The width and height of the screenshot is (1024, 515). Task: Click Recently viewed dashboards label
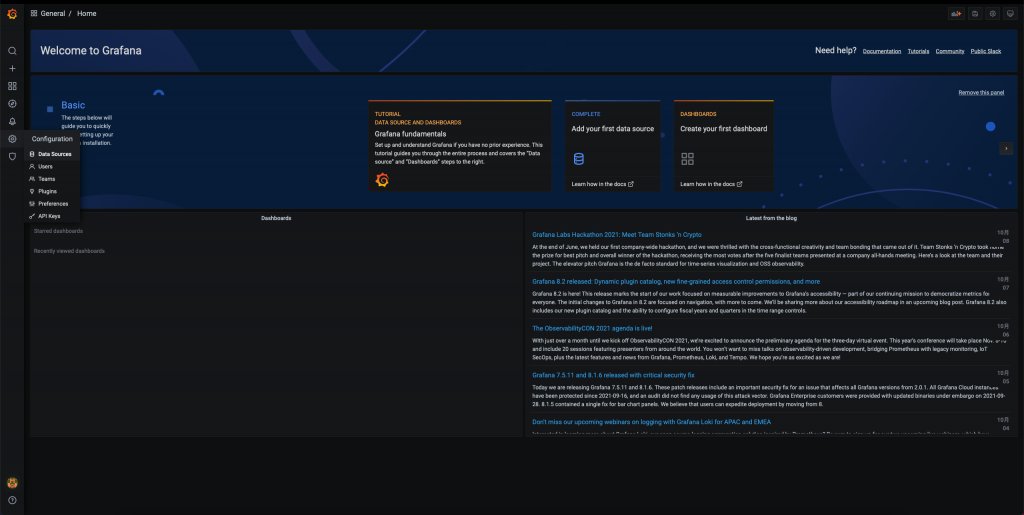[x=69, y=251]
